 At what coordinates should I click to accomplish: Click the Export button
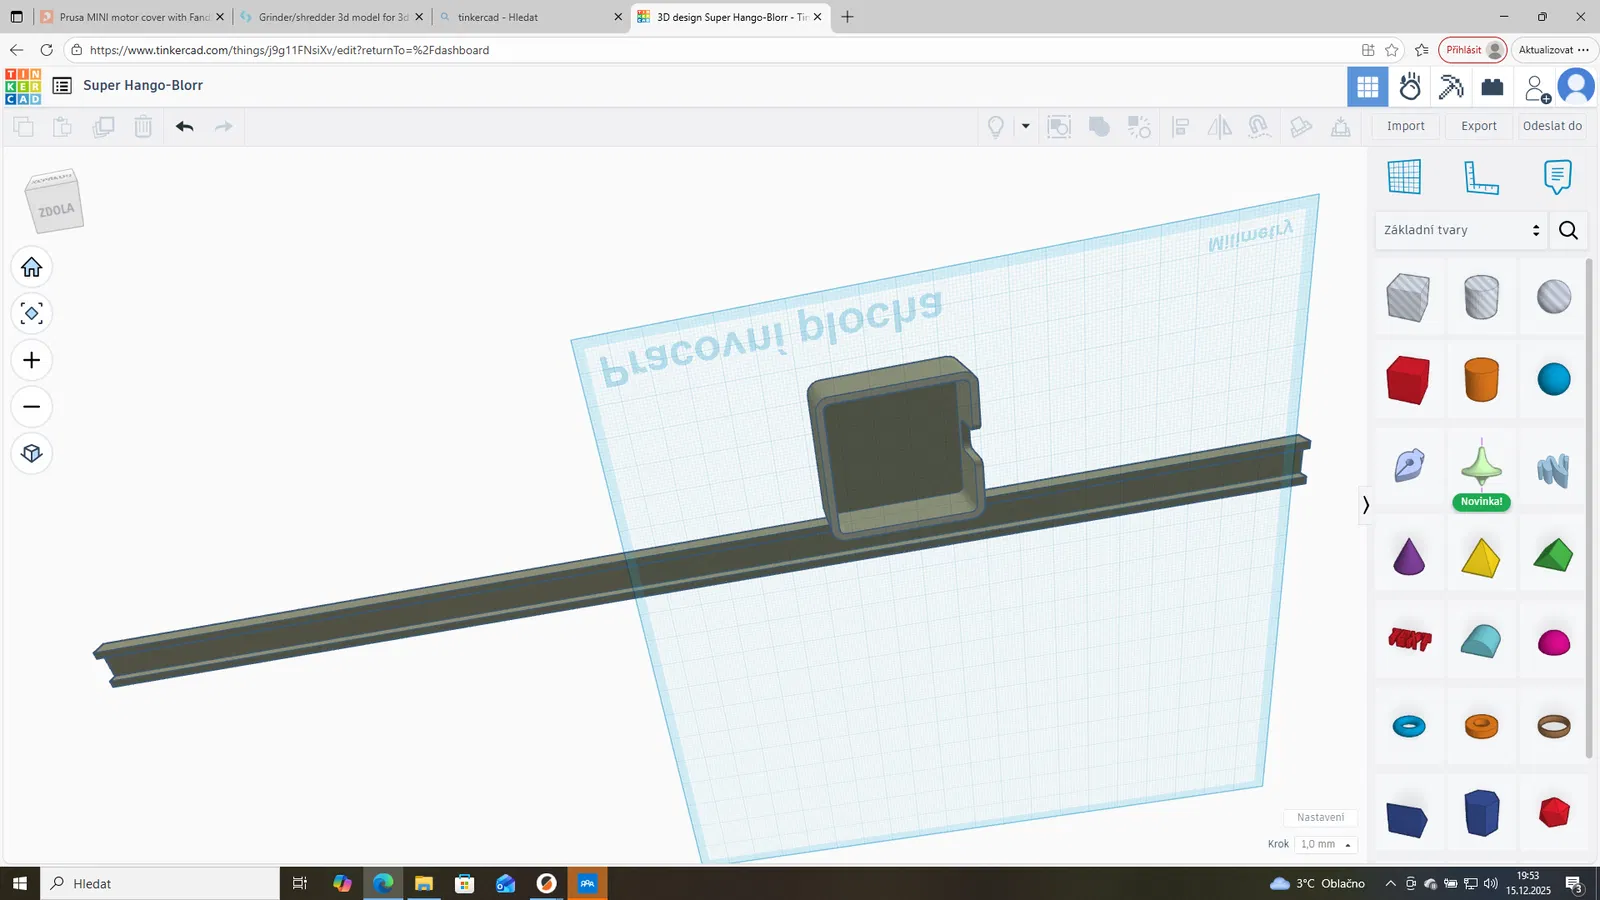pyautogui.click(x=1479, y=126)
